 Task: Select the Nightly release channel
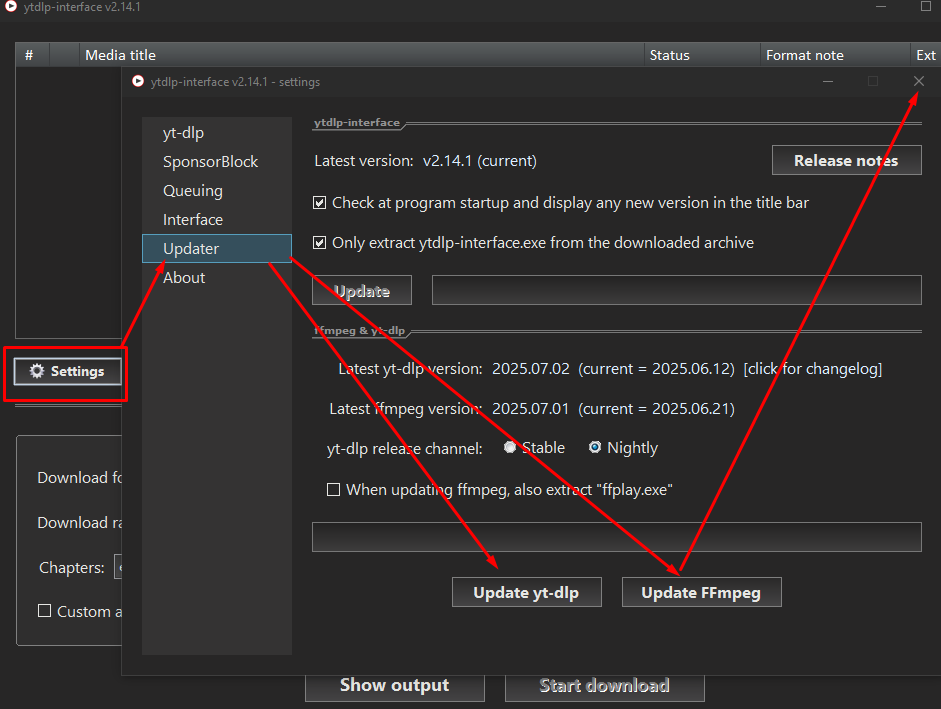click(x=595, y=447)
